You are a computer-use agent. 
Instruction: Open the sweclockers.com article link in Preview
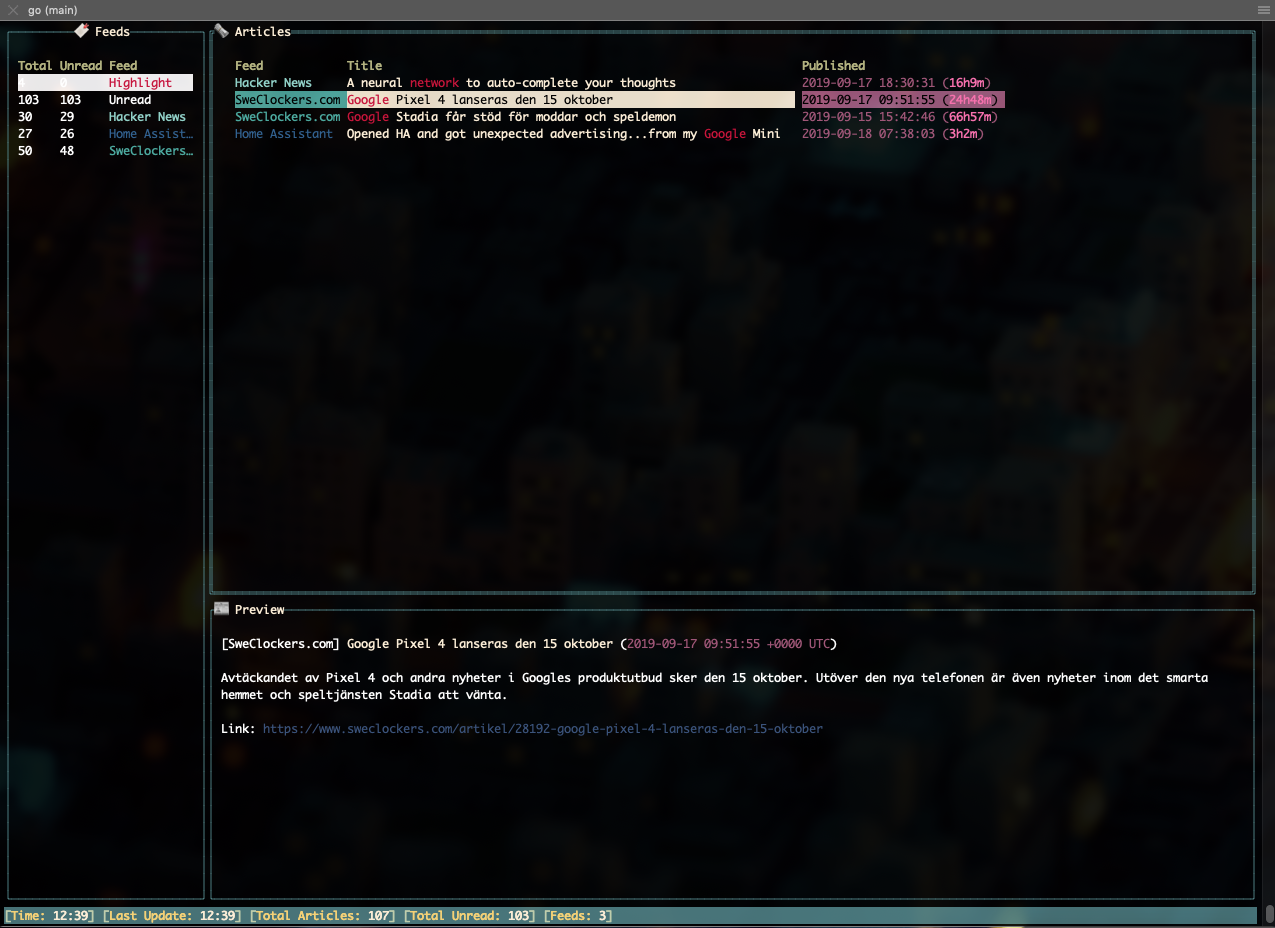542,729
